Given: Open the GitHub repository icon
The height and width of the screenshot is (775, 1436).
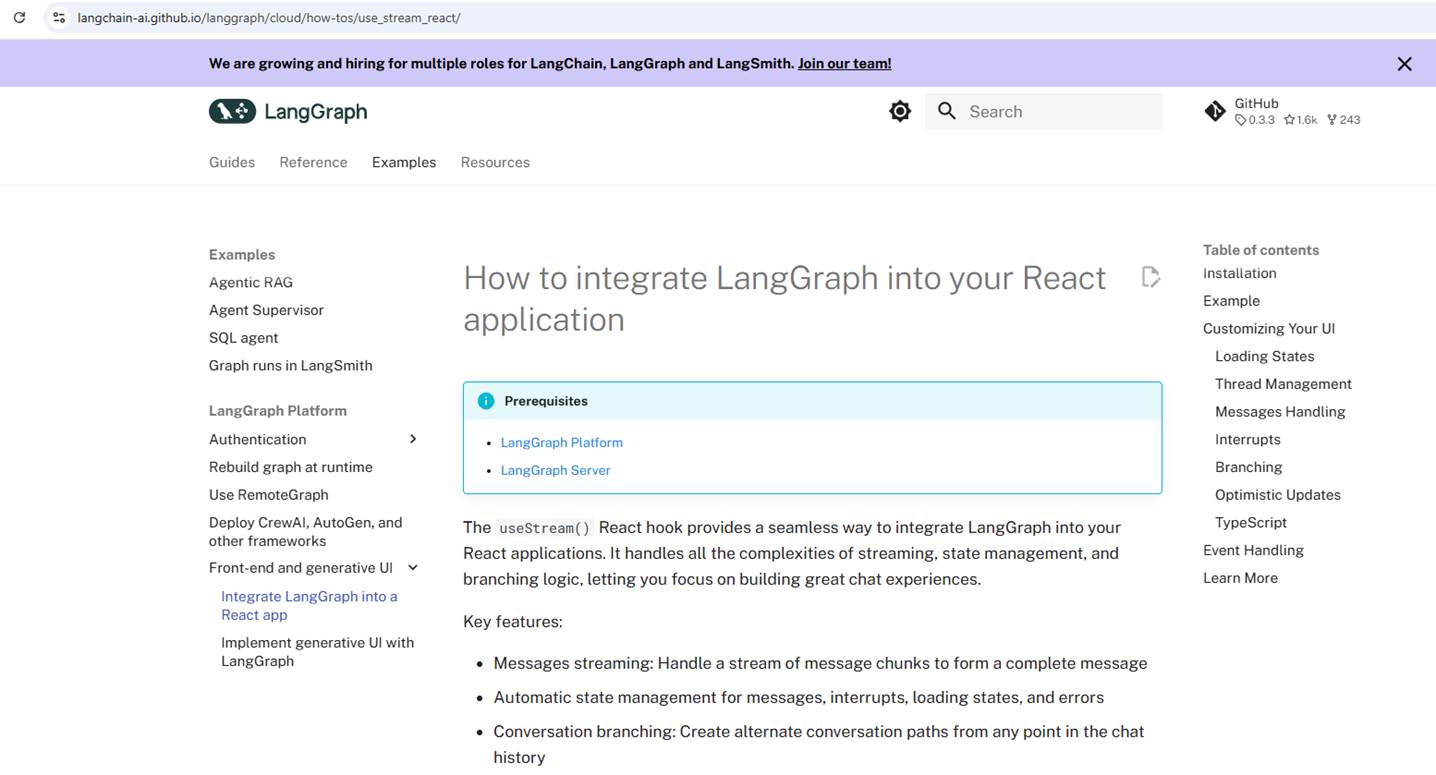Looking at the screenshot, I should pyautogui.click(x=1215, y=111).
